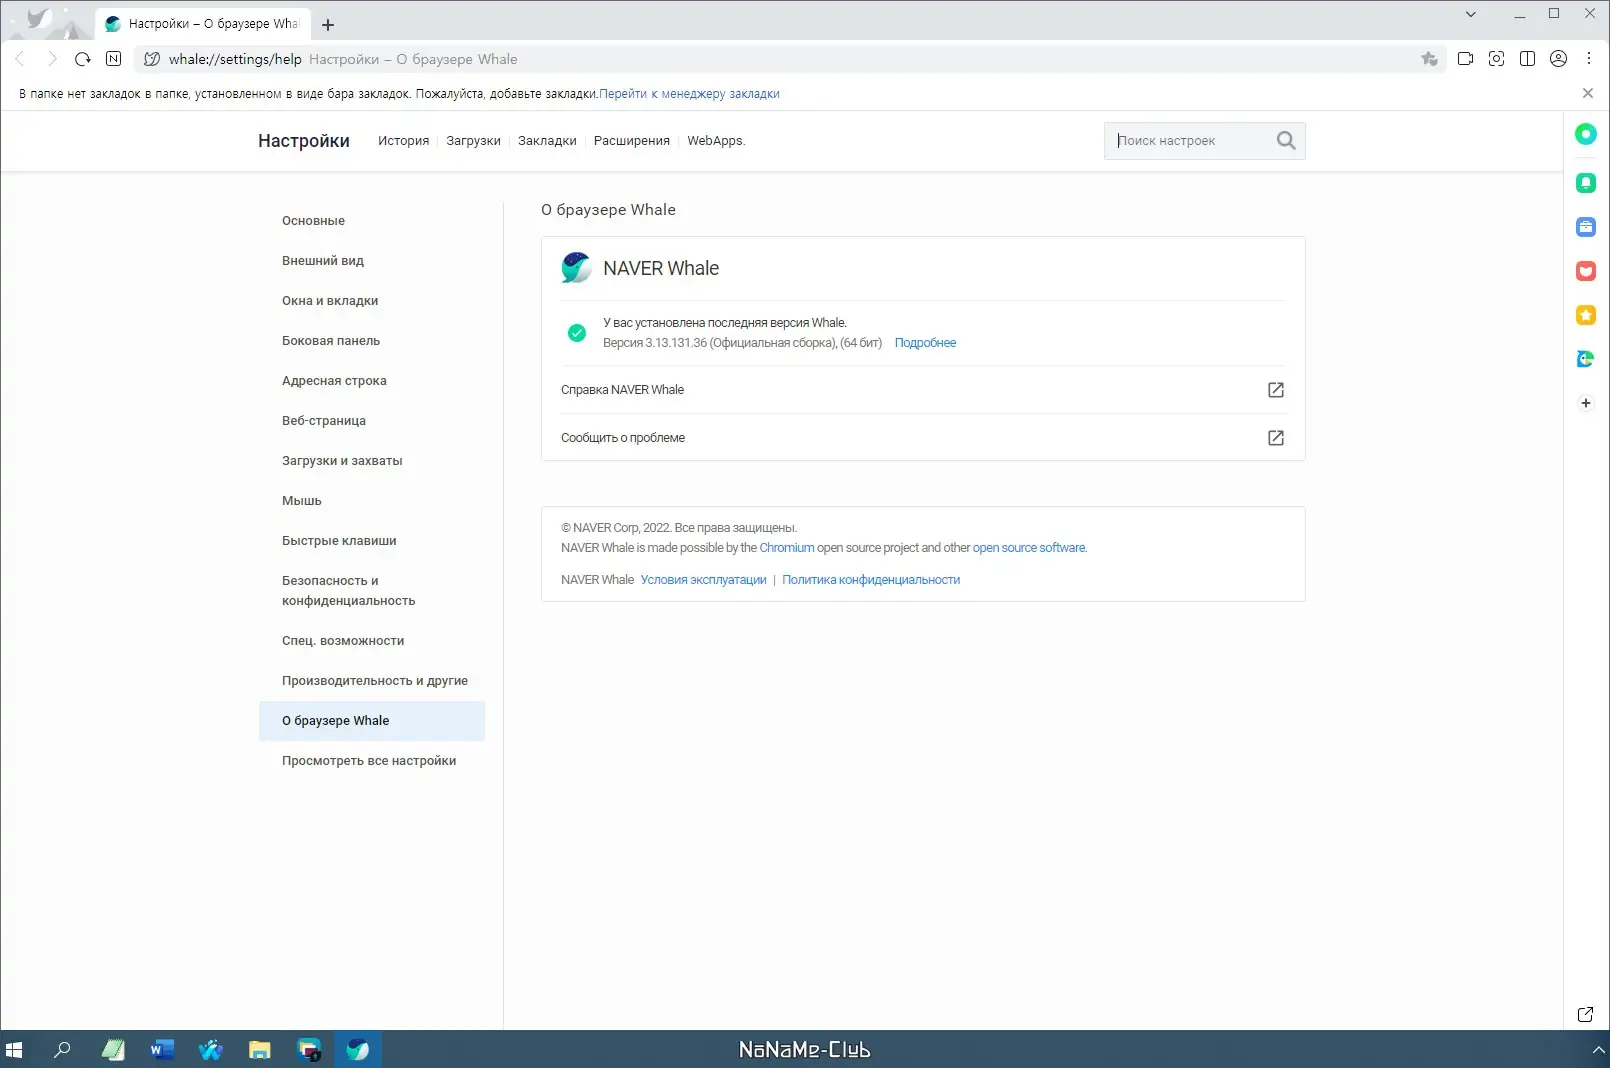Open the Whale parrot assistant sidebar icon
The width and height of the screenshot is (1610, 1068).
click(1586, 358)
